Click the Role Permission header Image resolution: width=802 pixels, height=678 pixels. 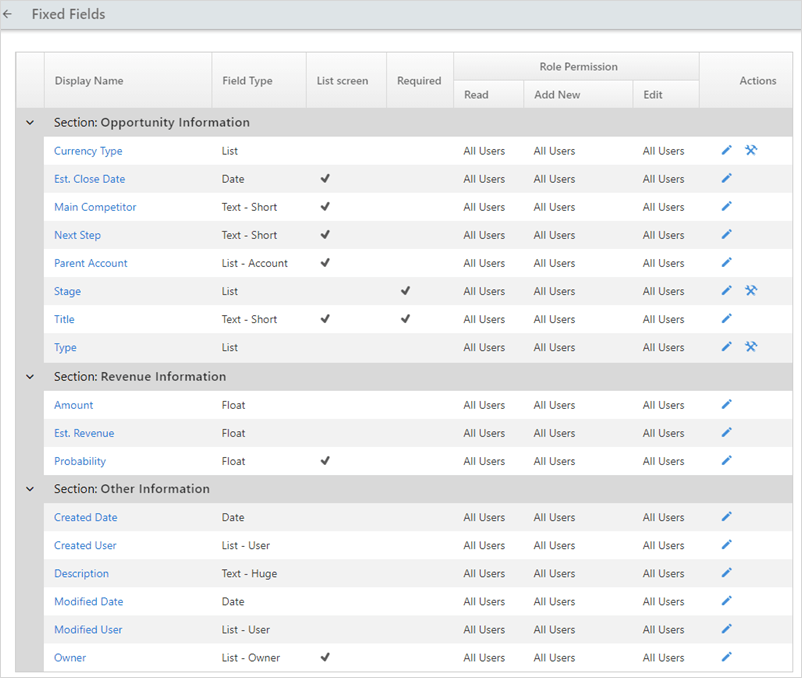click(578, 66)
